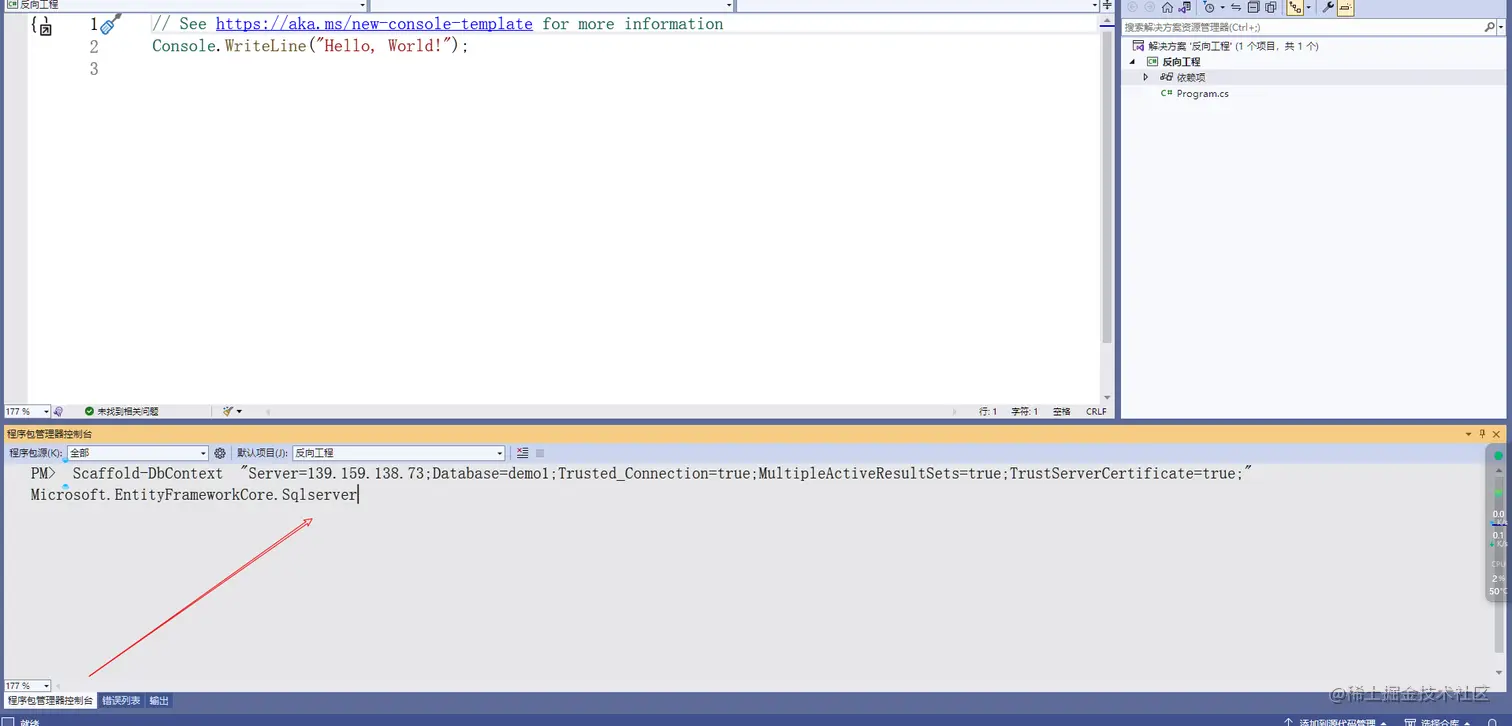
Task: Toggle the Preview Selected Items button
Action: (x=1346, y=7)
